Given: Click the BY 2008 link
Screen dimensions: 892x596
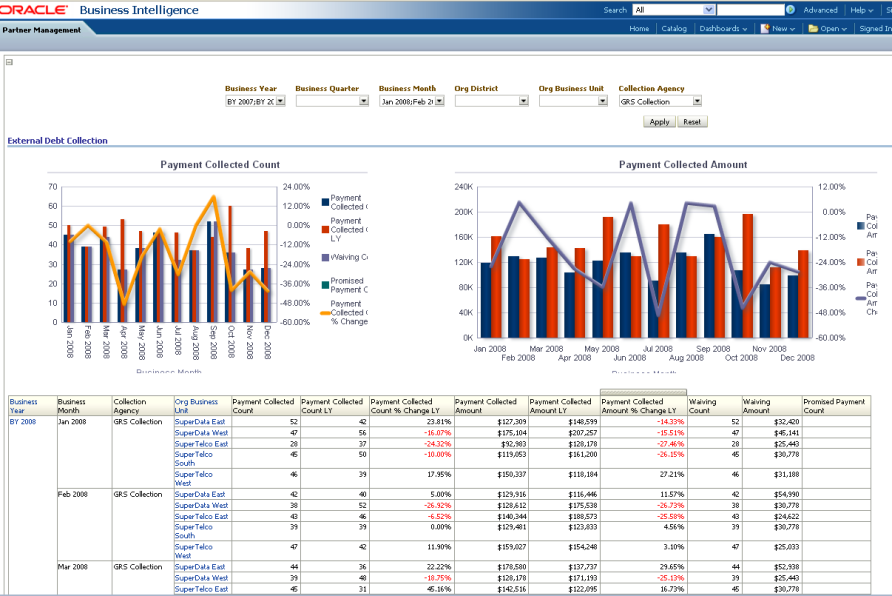Looking at the screenshot, I should point(23,421).
